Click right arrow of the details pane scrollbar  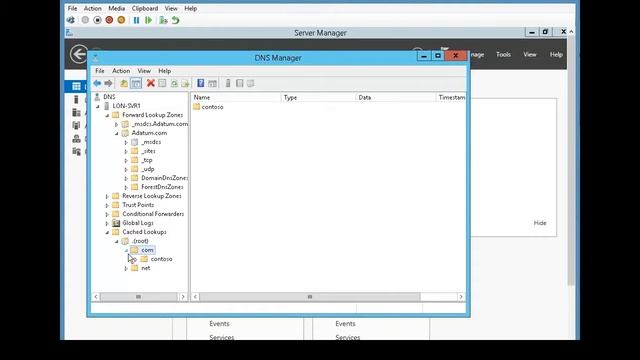(x=461, y=297)
